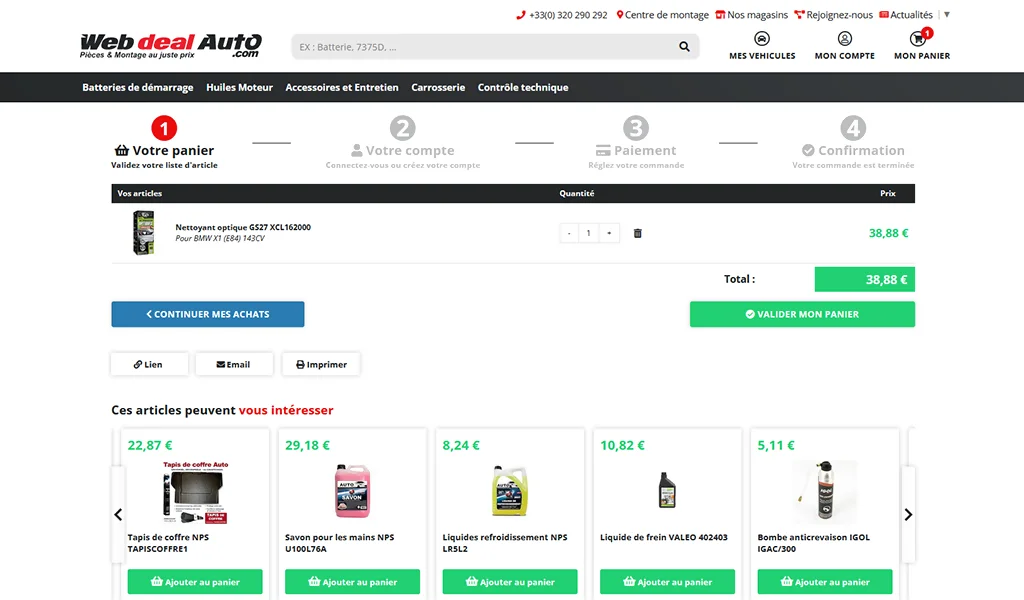1024x600 pixels.
Task: Open Mon Panier cart icon
Action: pos(918,40)
